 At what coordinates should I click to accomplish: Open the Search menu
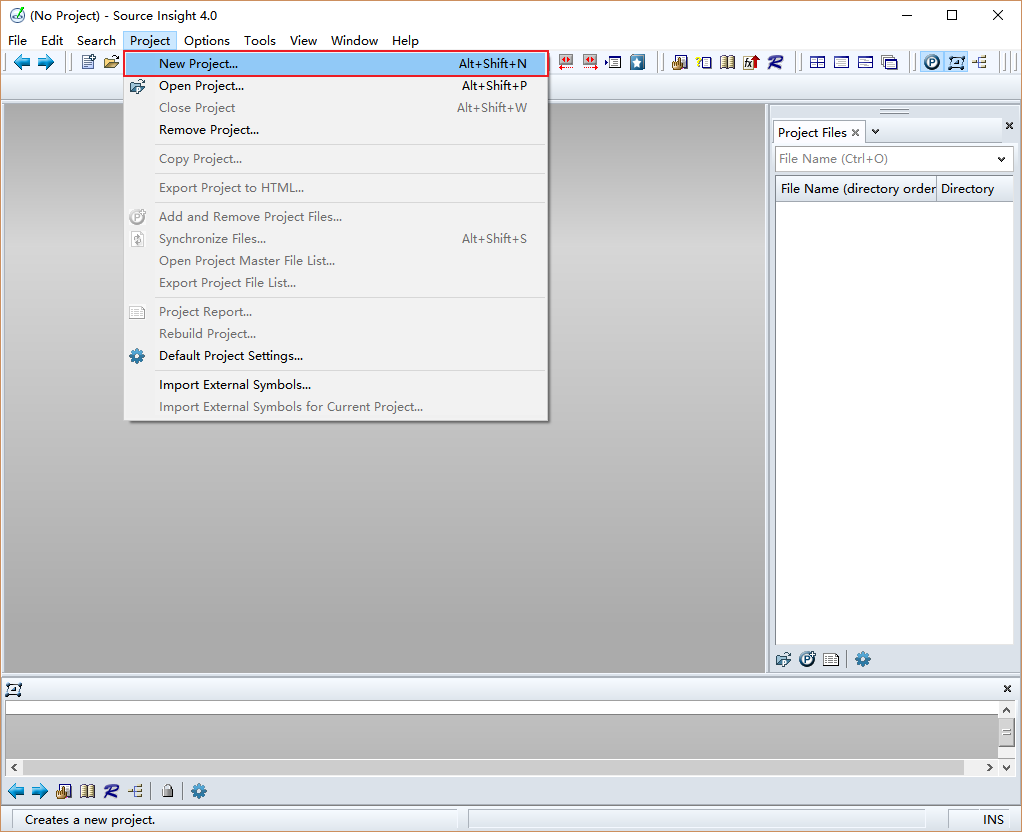pos(96,40)
